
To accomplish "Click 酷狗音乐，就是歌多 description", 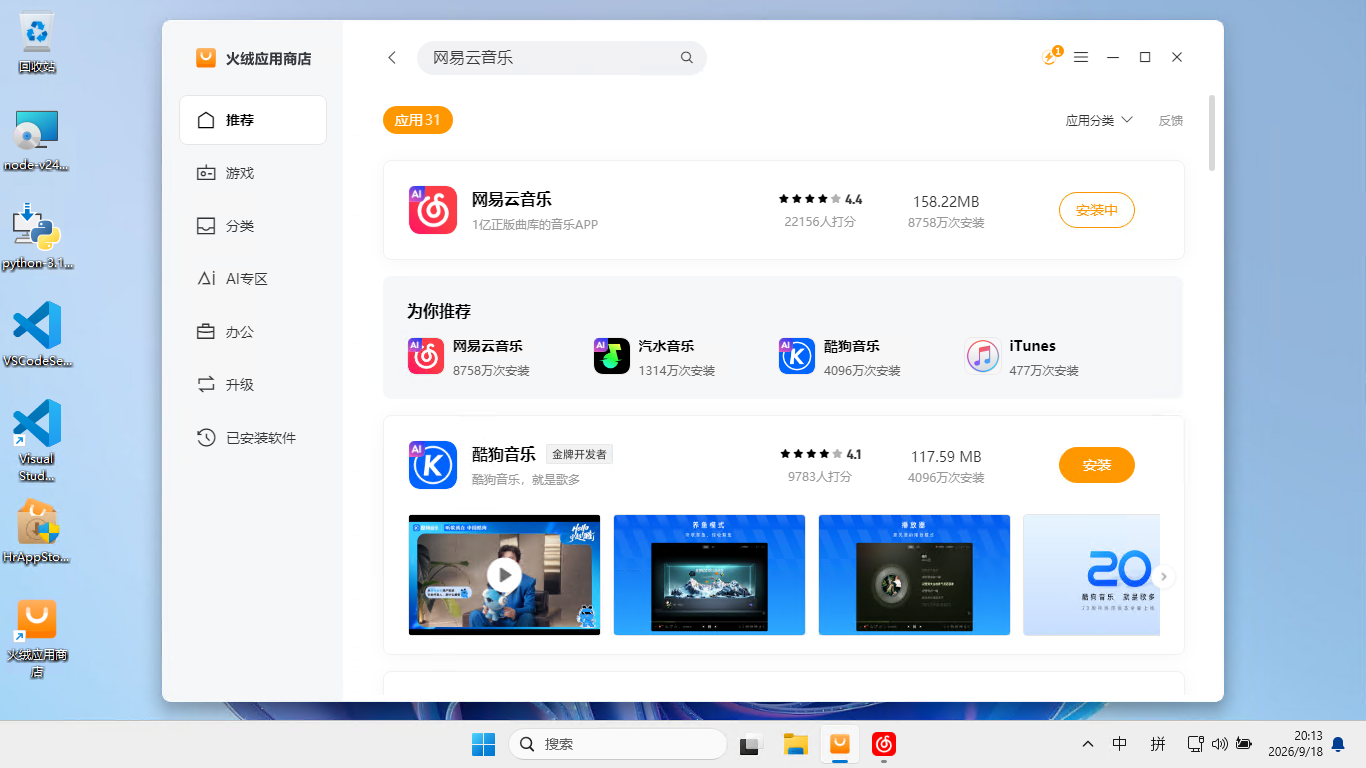I will pos(526,479).
